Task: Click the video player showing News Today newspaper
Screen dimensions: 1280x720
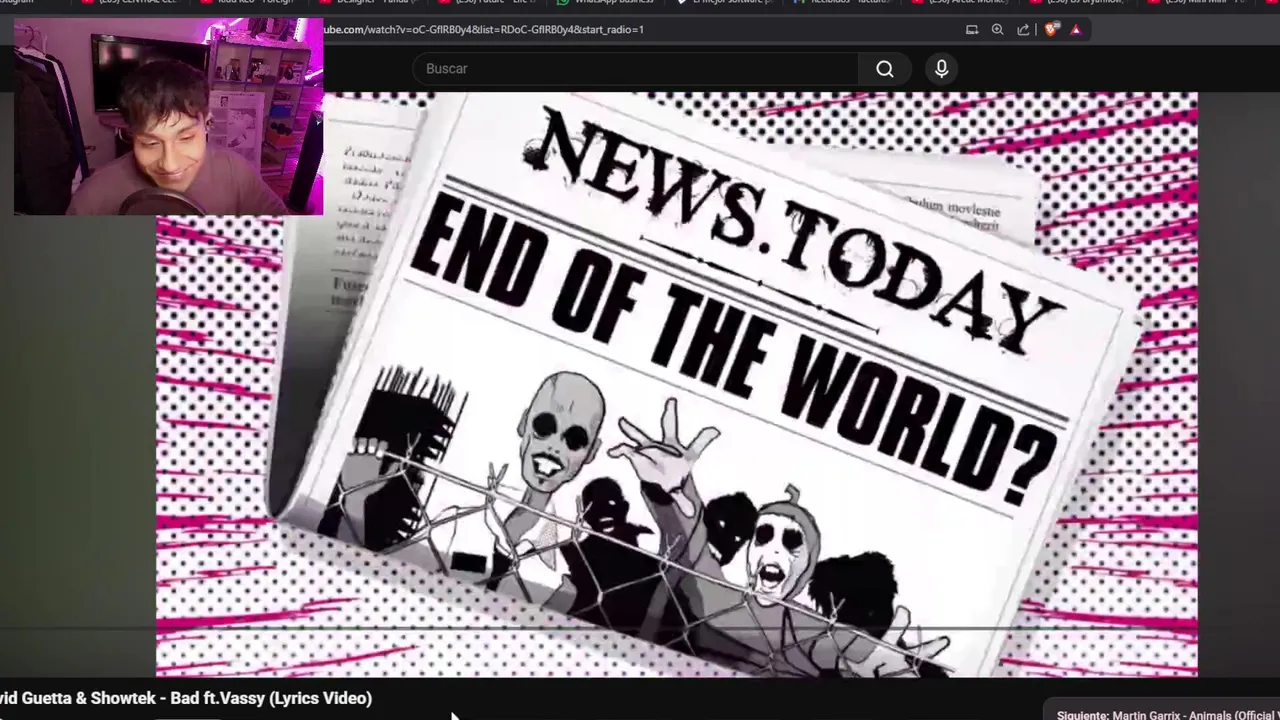Action: (676, 385)
